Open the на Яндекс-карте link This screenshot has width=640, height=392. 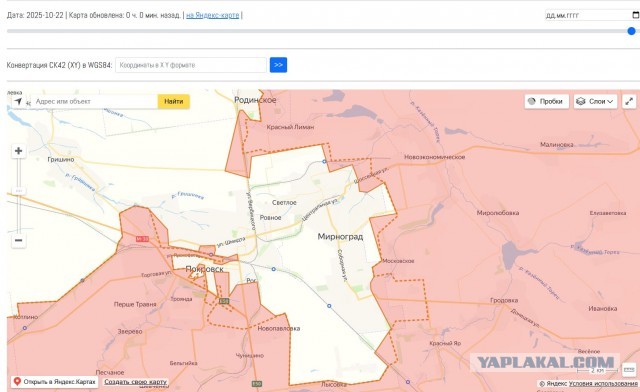(x=213, y=15)
